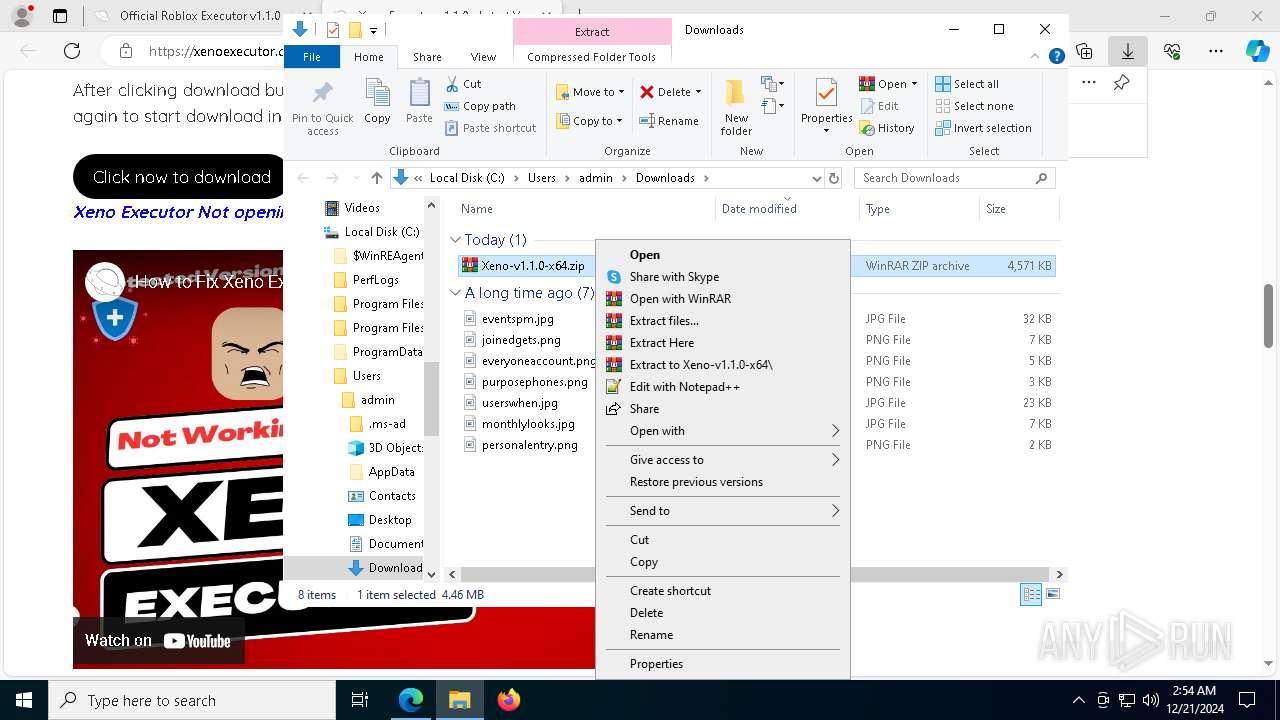Open the Edge profile avatar icon
Image resolution: width=1280 pixels, height=720 pixels.
click(x=22, y=16)
